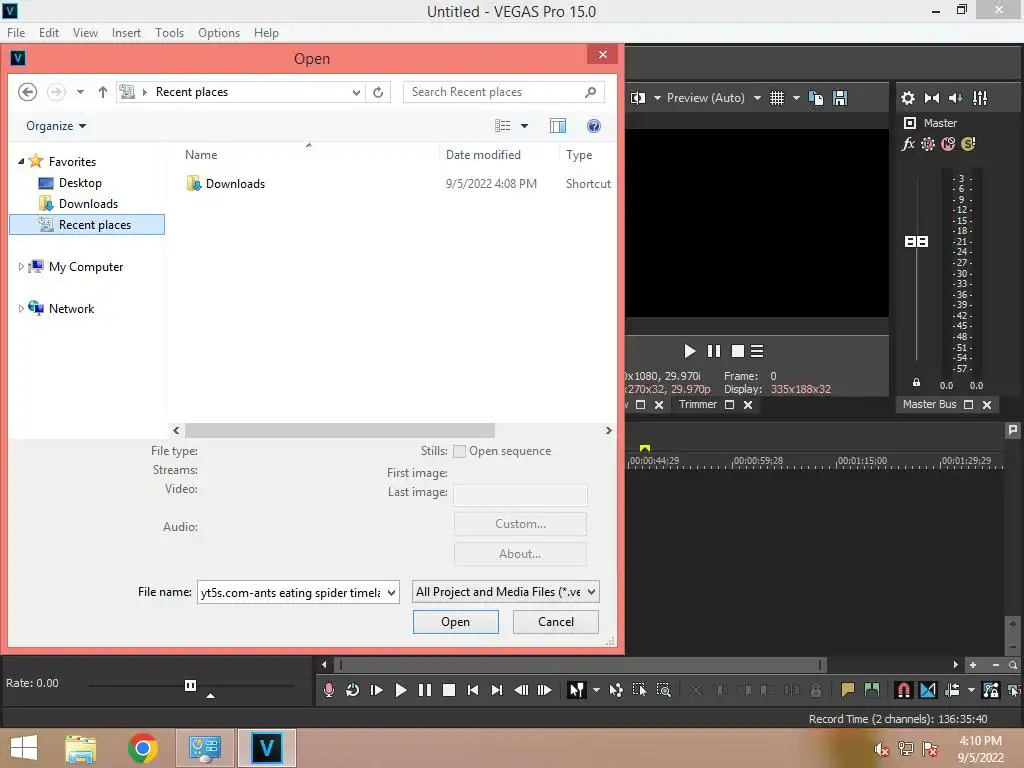Open Master Bus audio properties gear icon
The width and height of the screenshot is (1024, 768).
[x=908, y=98]
